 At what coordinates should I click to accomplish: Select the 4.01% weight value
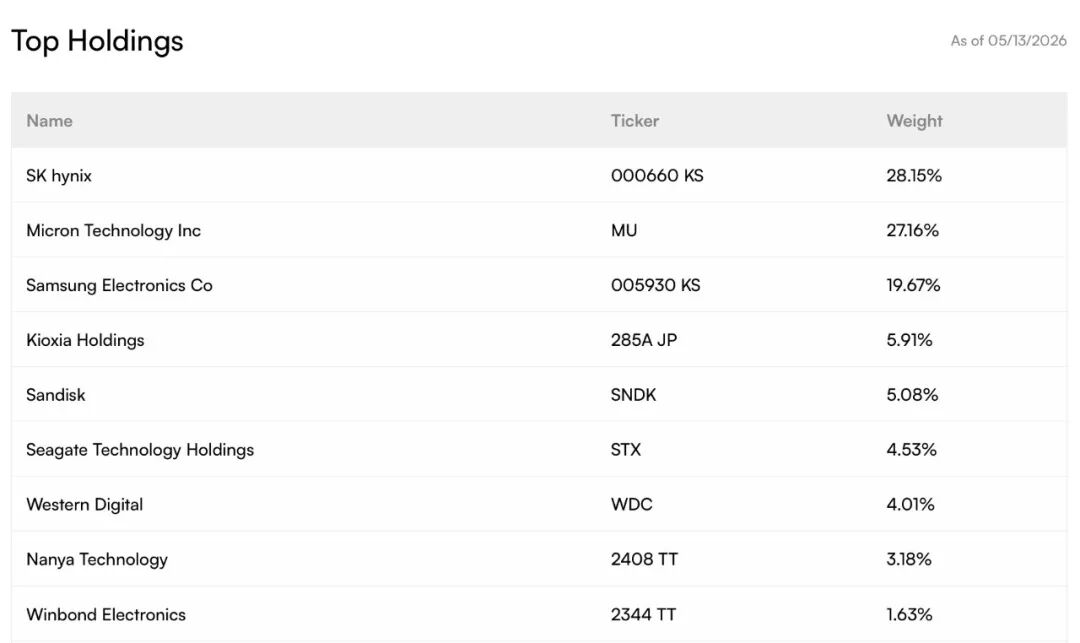click(911, 505)
